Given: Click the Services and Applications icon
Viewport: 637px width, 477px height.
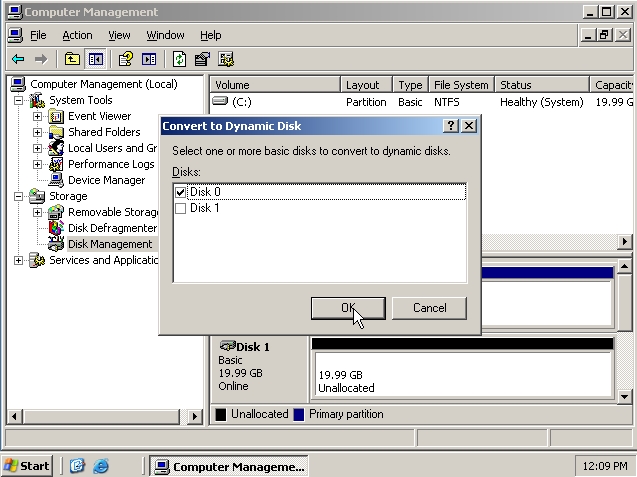Looking at the screenshot, I should pos(37,260).
